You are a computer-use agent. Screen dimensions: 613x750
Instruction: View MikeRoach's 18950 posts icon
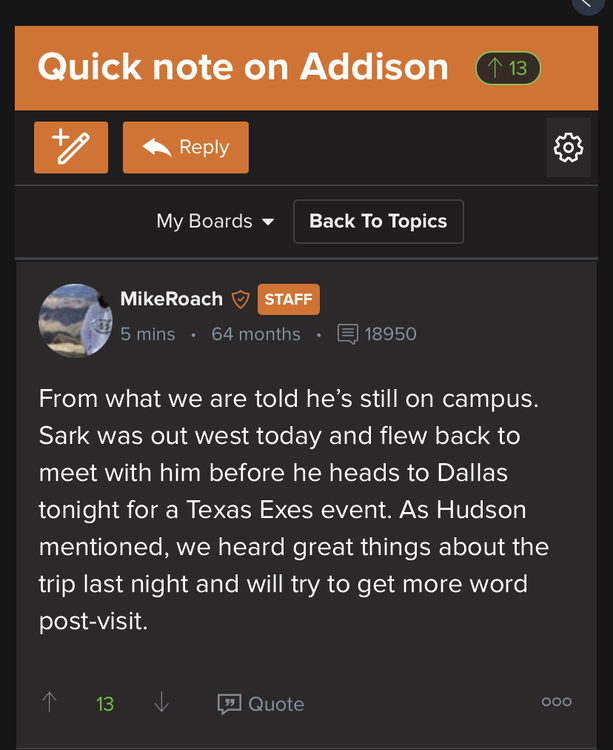348,334
